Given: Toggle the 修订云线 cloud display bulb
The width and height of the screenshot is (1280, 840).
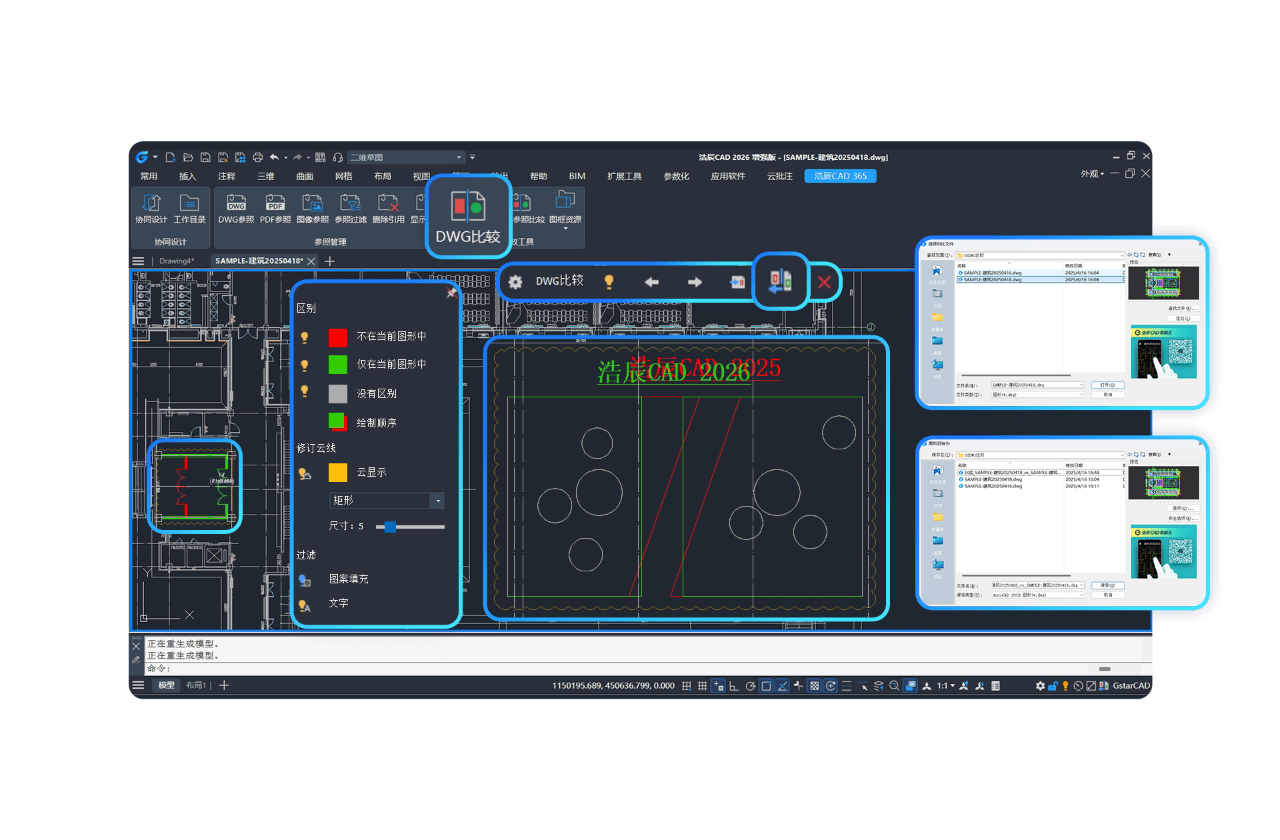Looking at the screenshot, I should click(x=305, y=474).
